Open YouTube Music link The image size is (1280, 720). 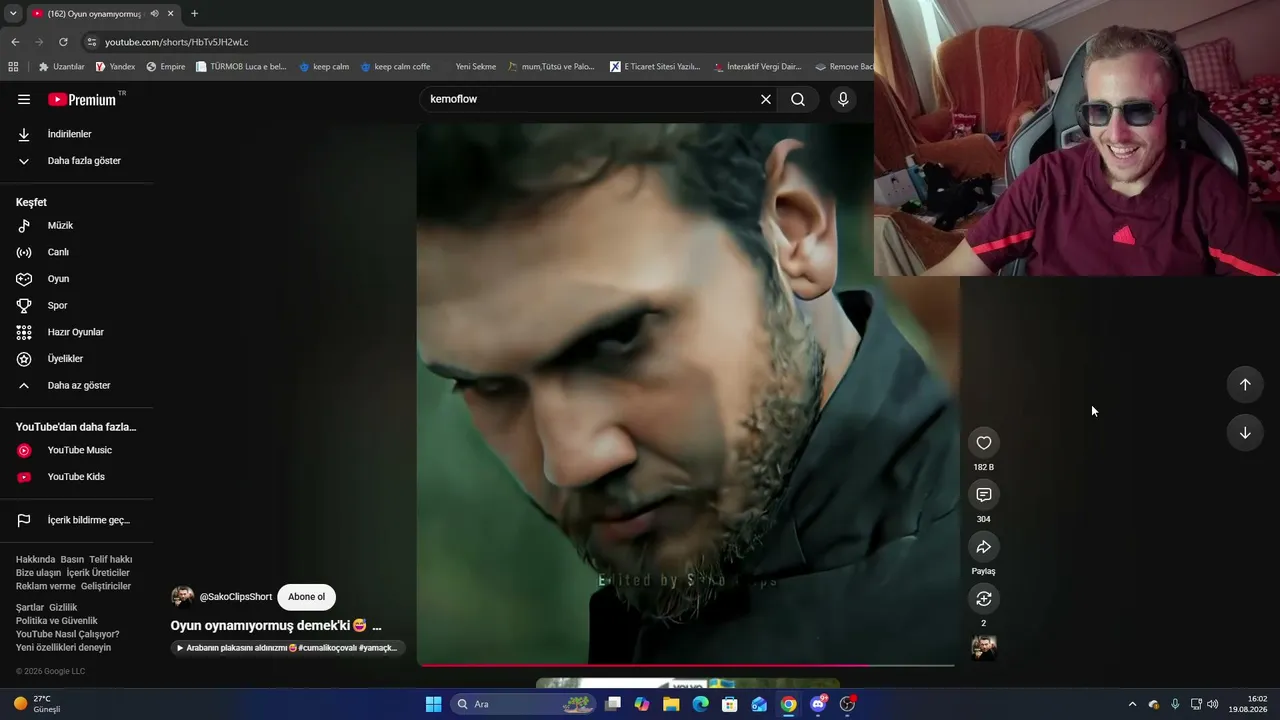point(77,451)
